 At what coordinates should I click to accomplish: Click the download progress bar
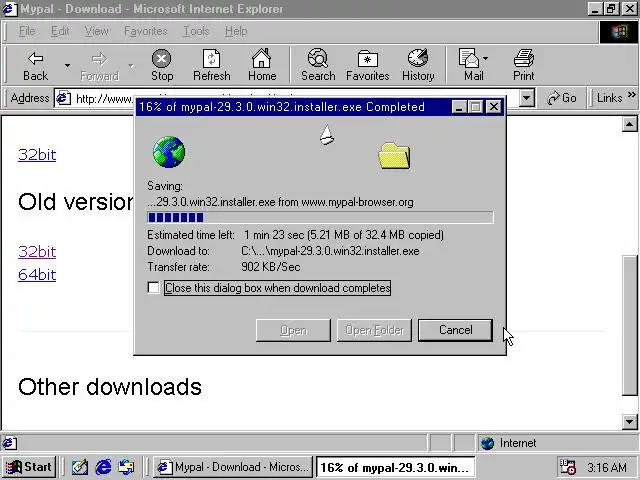[x=320, y=218]
